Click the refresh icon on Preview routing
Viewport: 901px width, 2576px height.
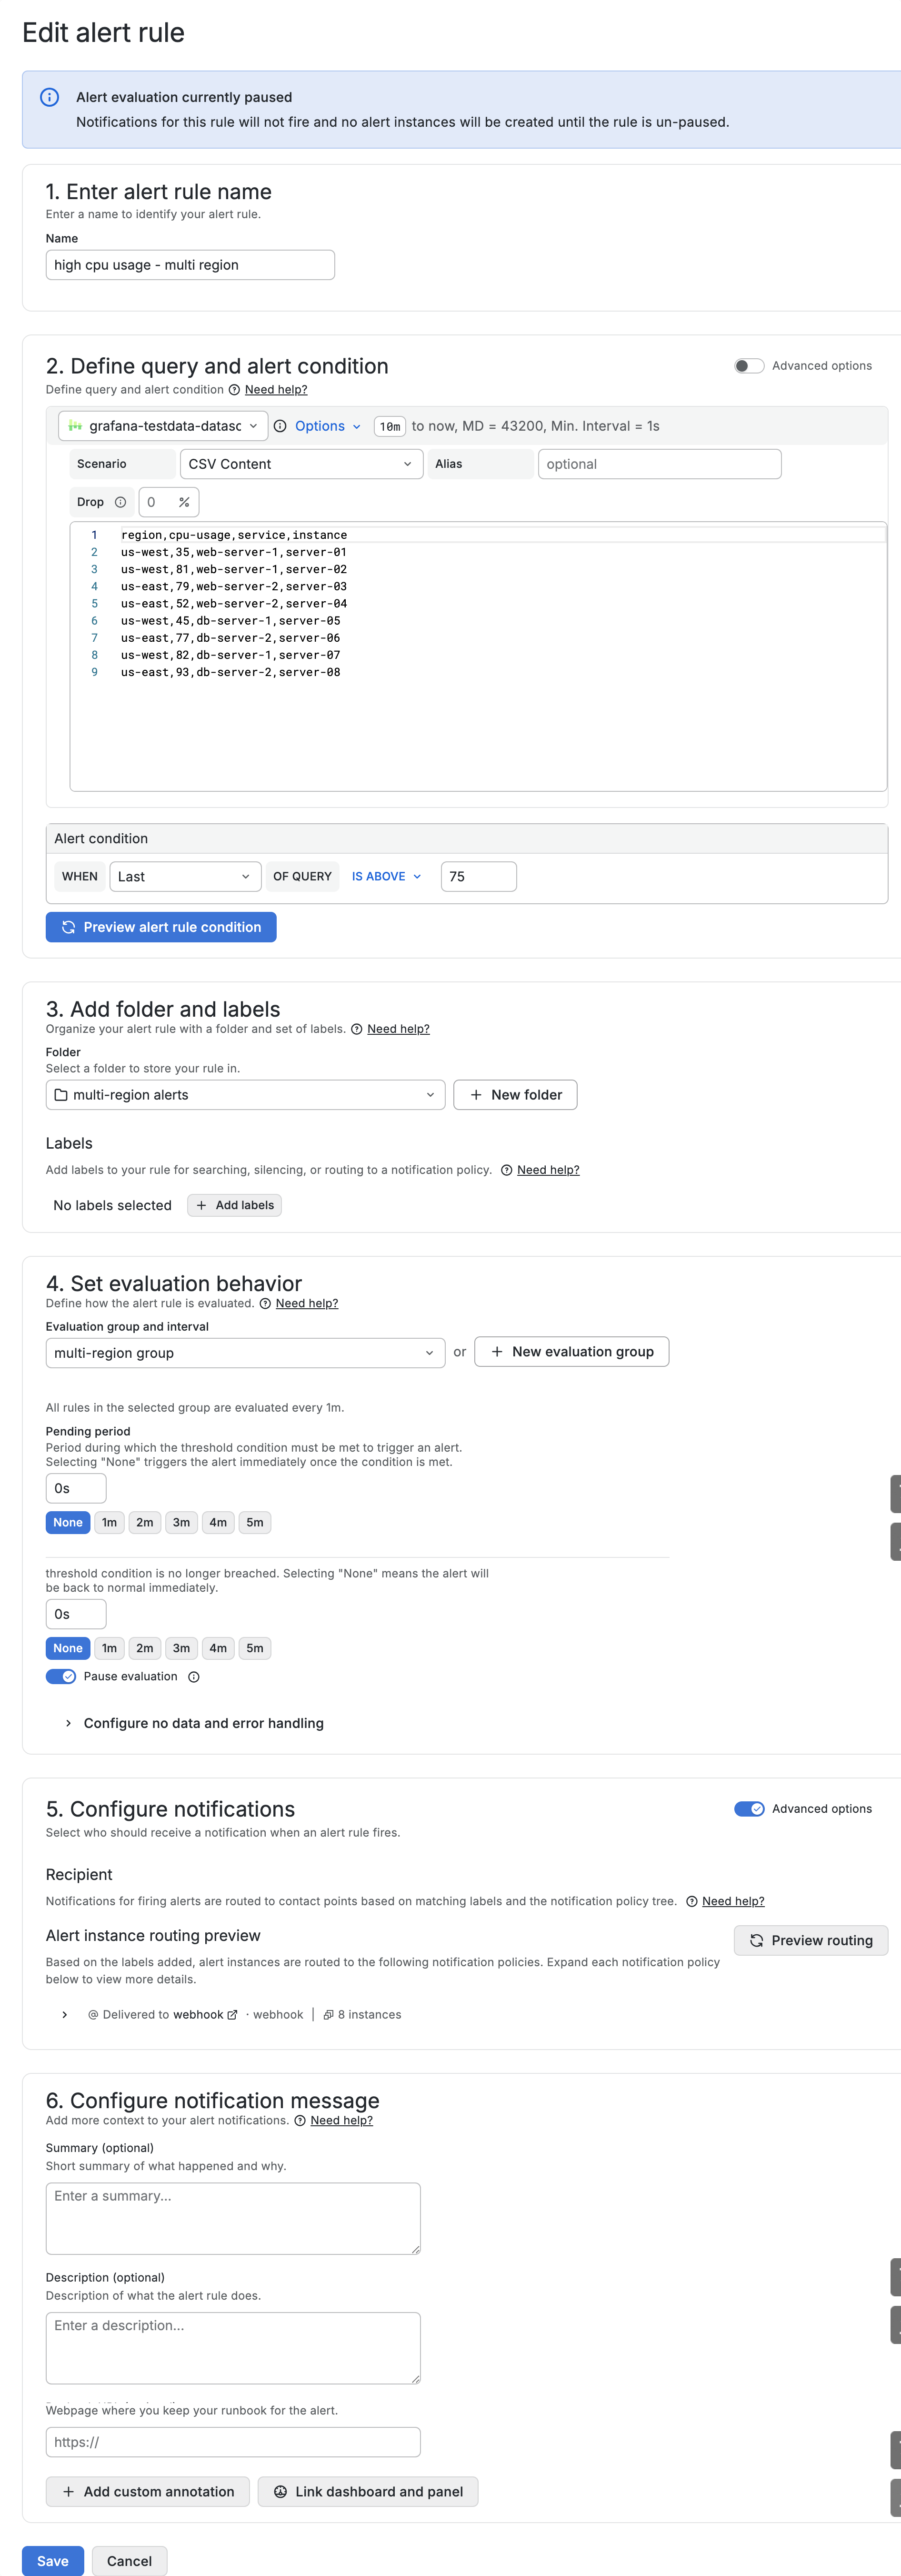757,1941
